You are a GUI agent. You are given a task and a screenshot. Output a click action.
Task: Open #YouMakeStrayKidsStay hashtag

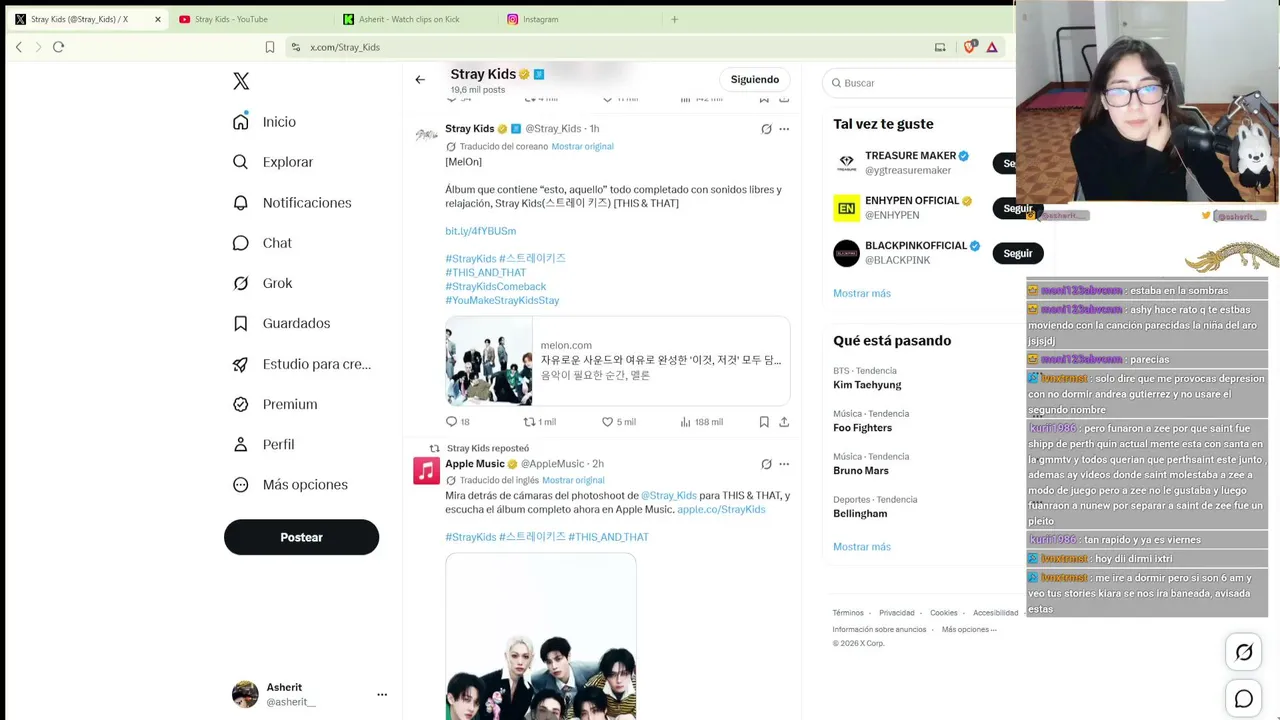tap(502, 300)
